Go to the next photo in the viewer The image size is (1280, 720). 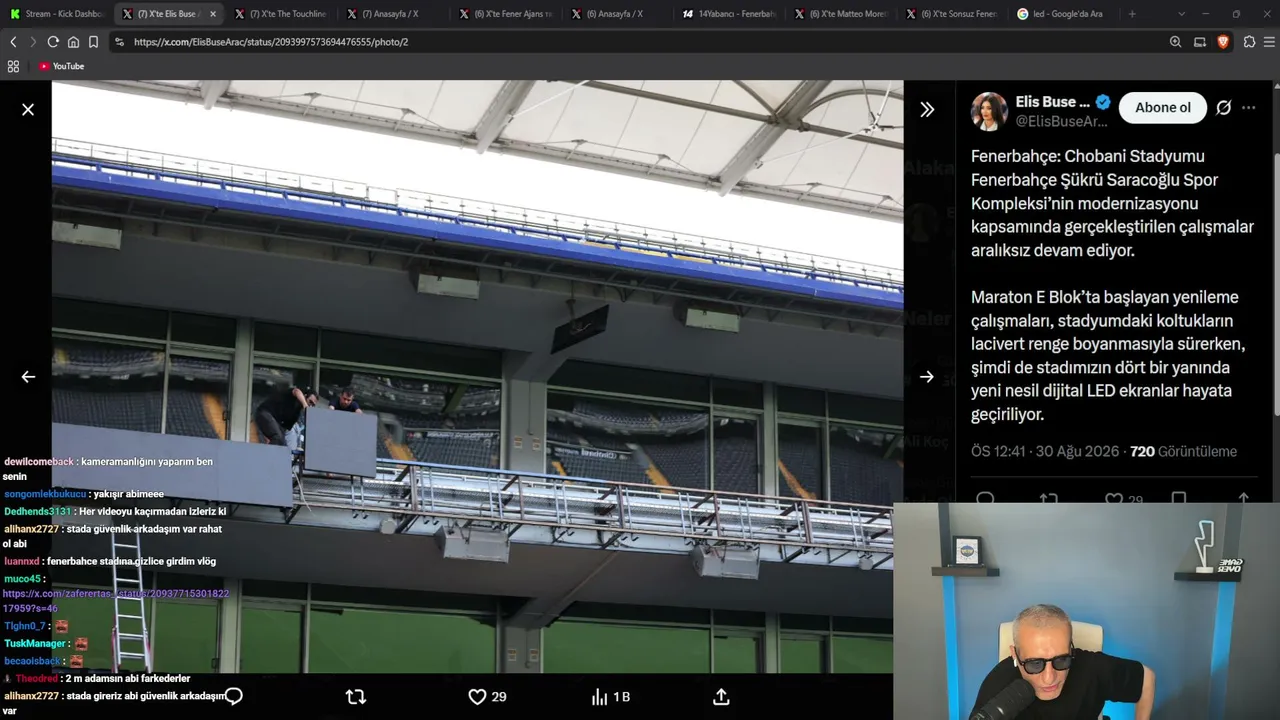(x=927, y=377)
